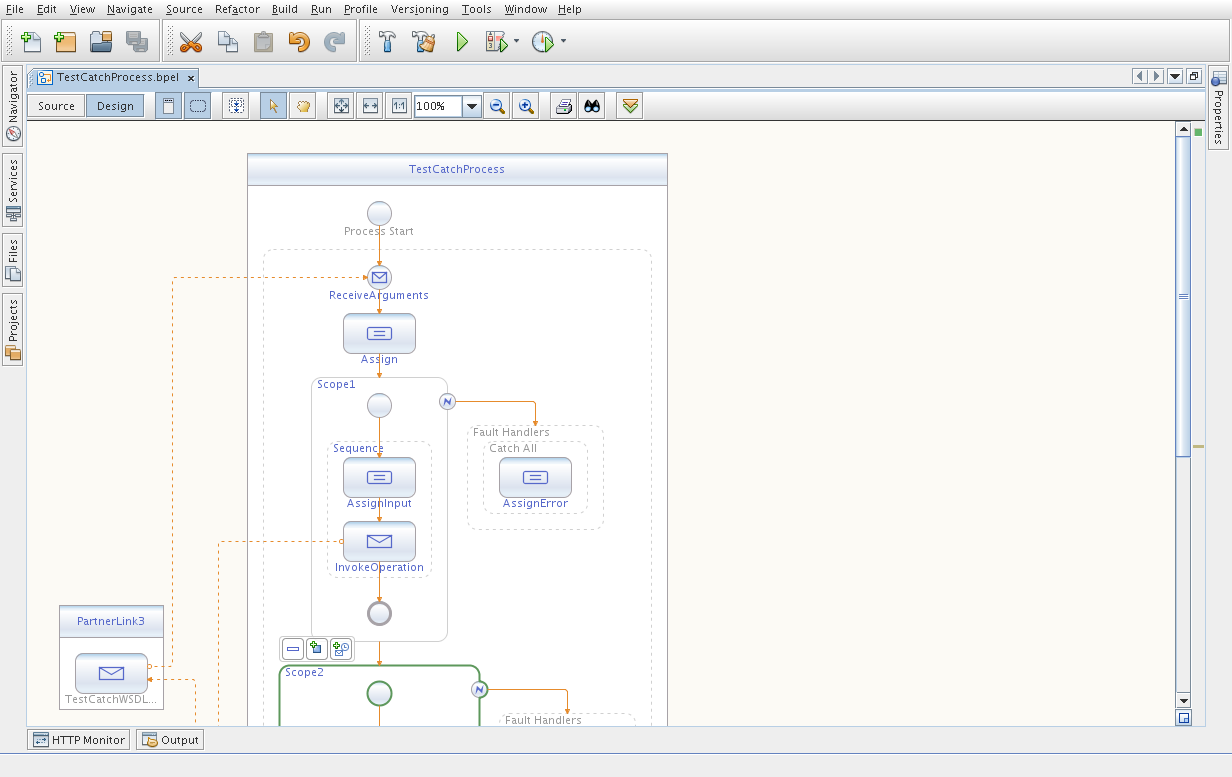Click the Validate XML green arrows icon
1232x777 pixels.
[629, 106]
